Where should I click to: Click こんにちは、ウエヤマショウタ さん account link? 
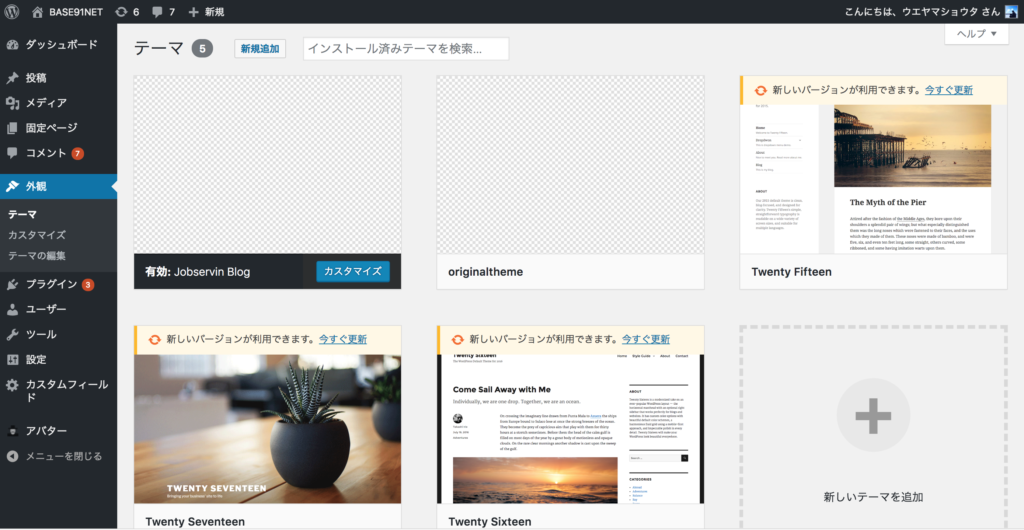[921, 12]
